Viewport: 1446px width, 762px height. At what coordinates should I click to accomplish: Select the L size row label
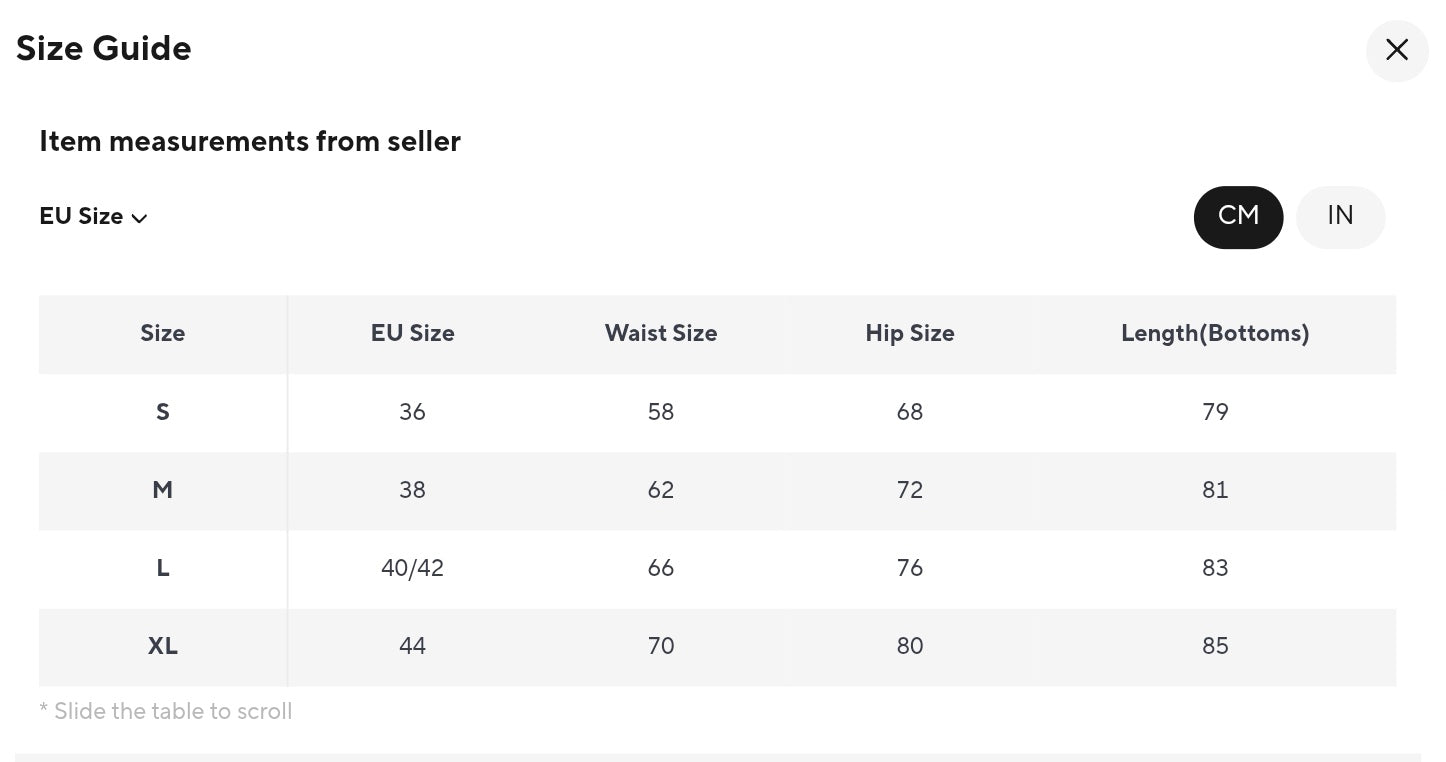coord(162,568)
